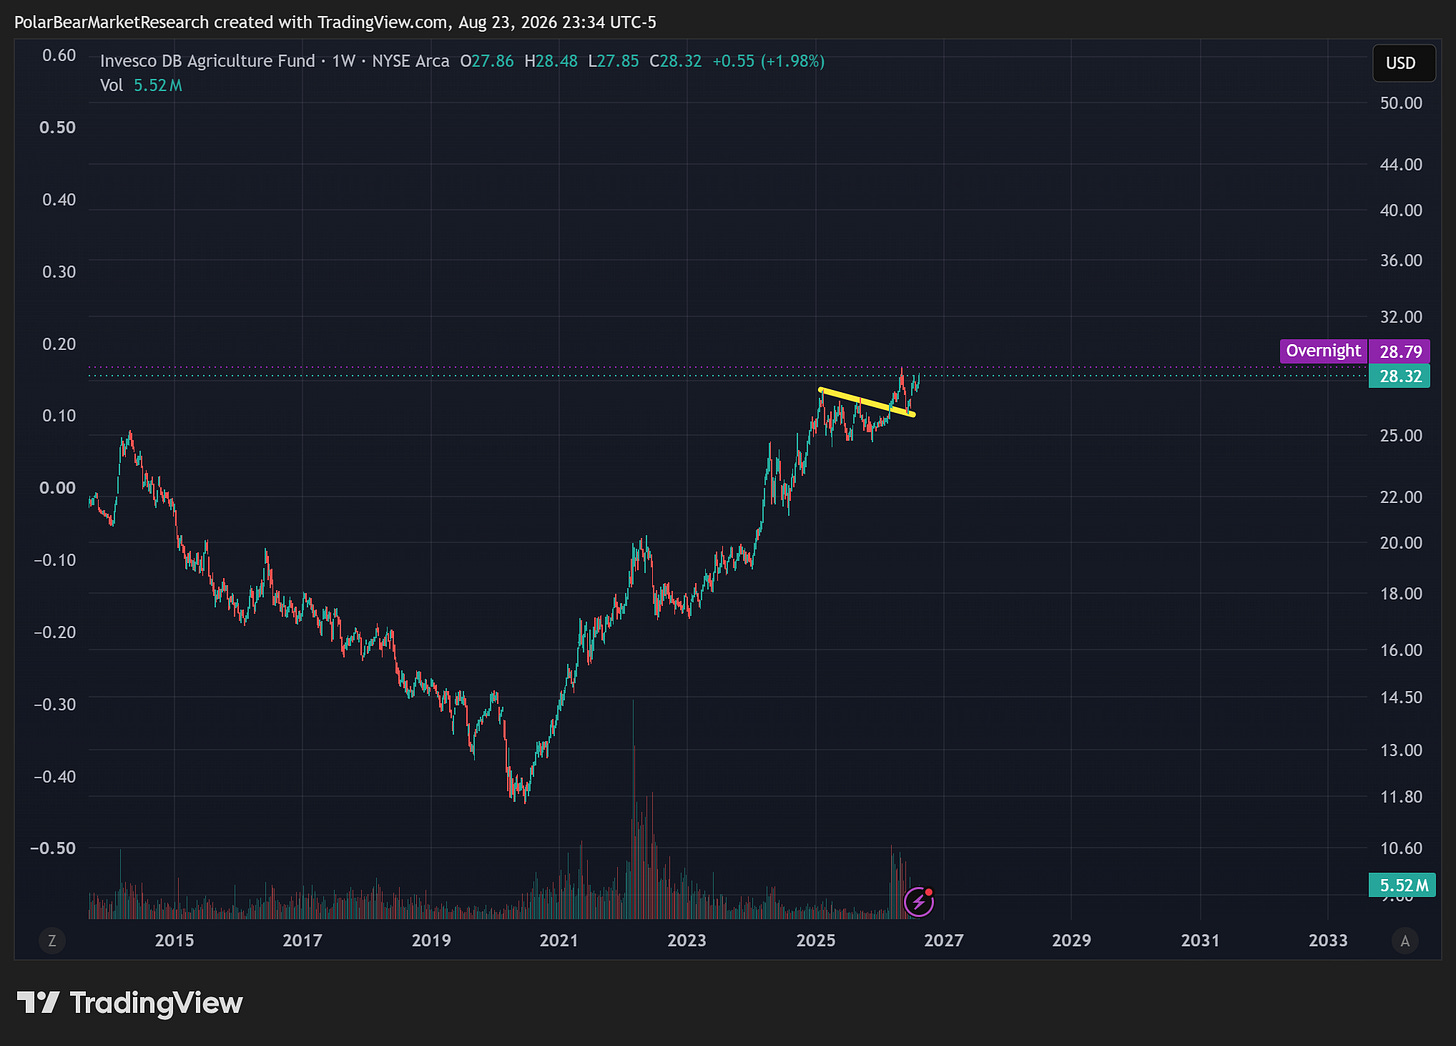Screen dimensions: 1456x1046
Task: Click the PolarBearMarketResearch header text
Action: [112, 22]
